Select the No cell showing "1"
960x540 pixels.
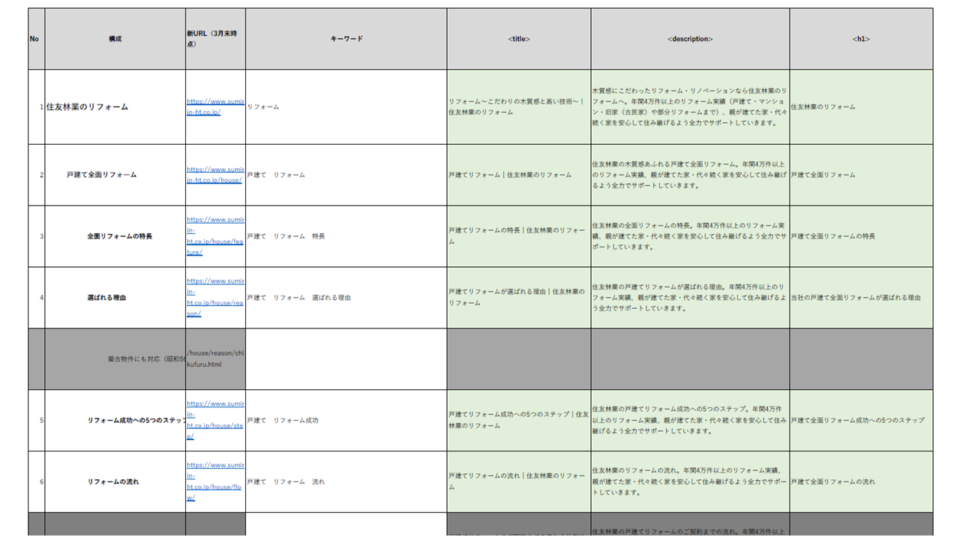(x=36, y=107)
